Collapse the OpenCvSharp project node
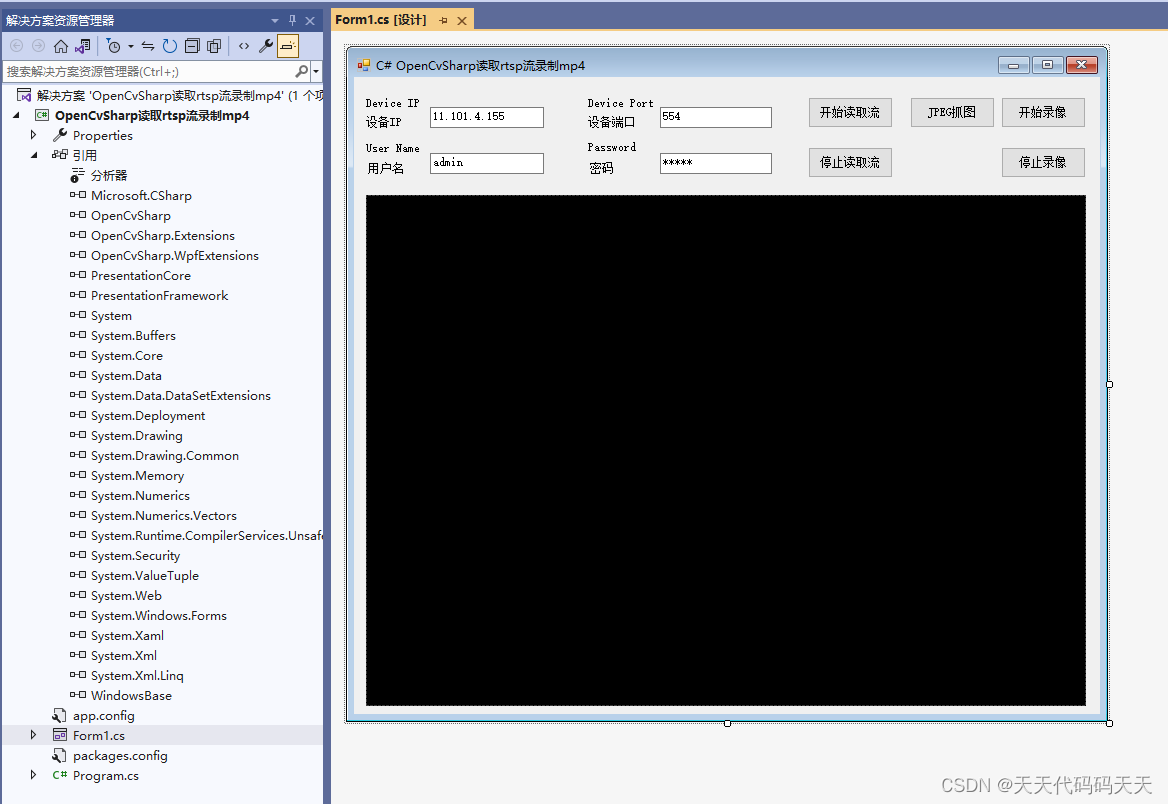 point(16,115)
